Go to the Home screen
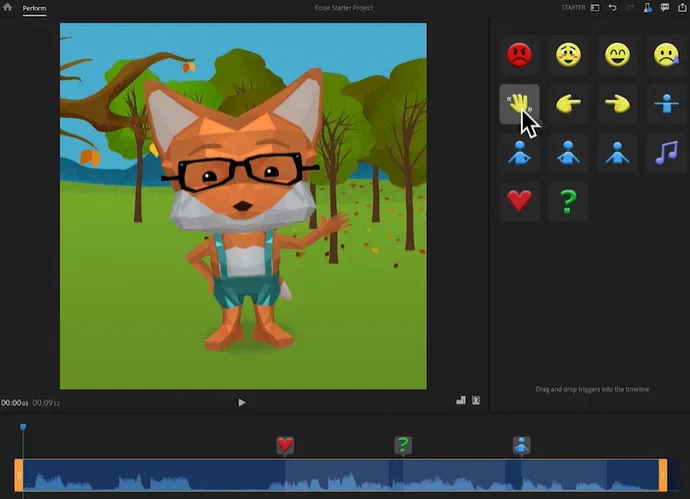This screenshot has height=499, width=690. 8,8
